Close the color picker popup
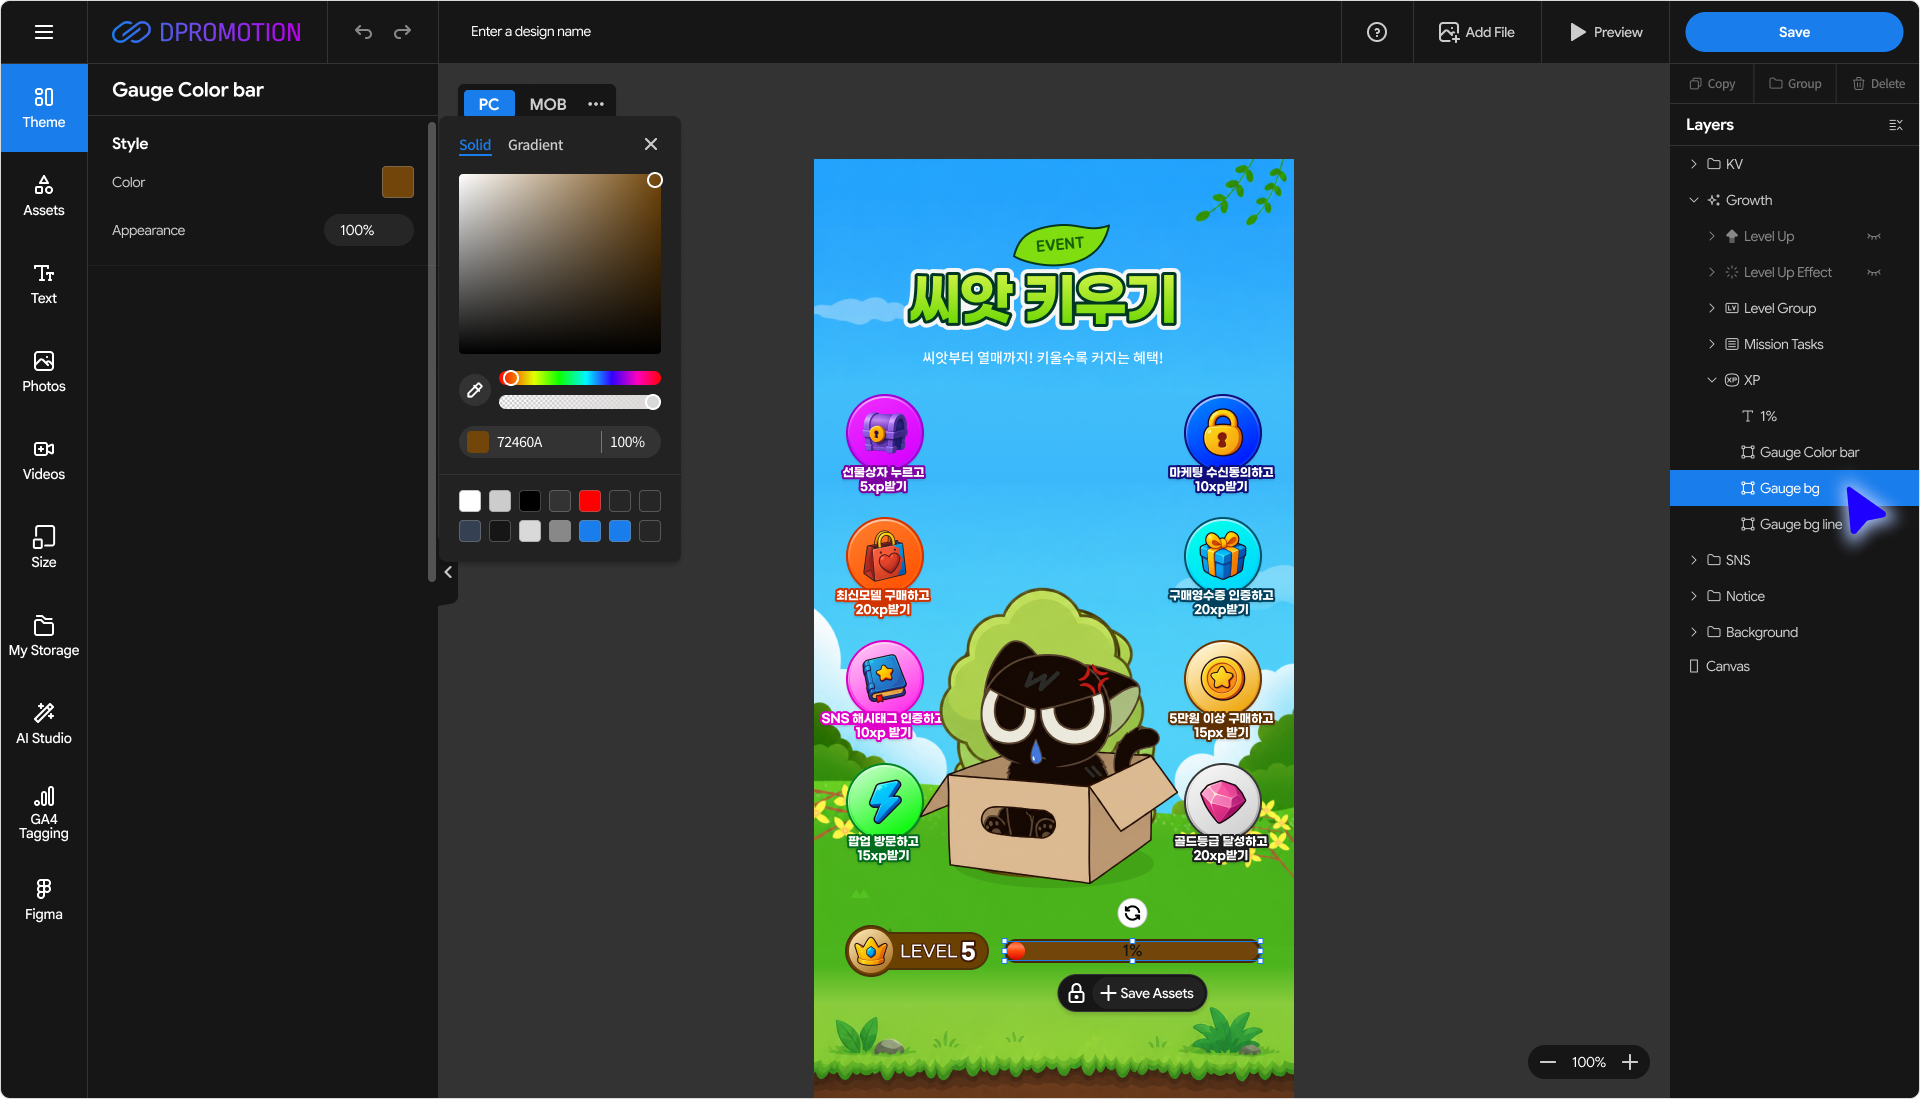The image size is (1920, 1099). point(651,144)
